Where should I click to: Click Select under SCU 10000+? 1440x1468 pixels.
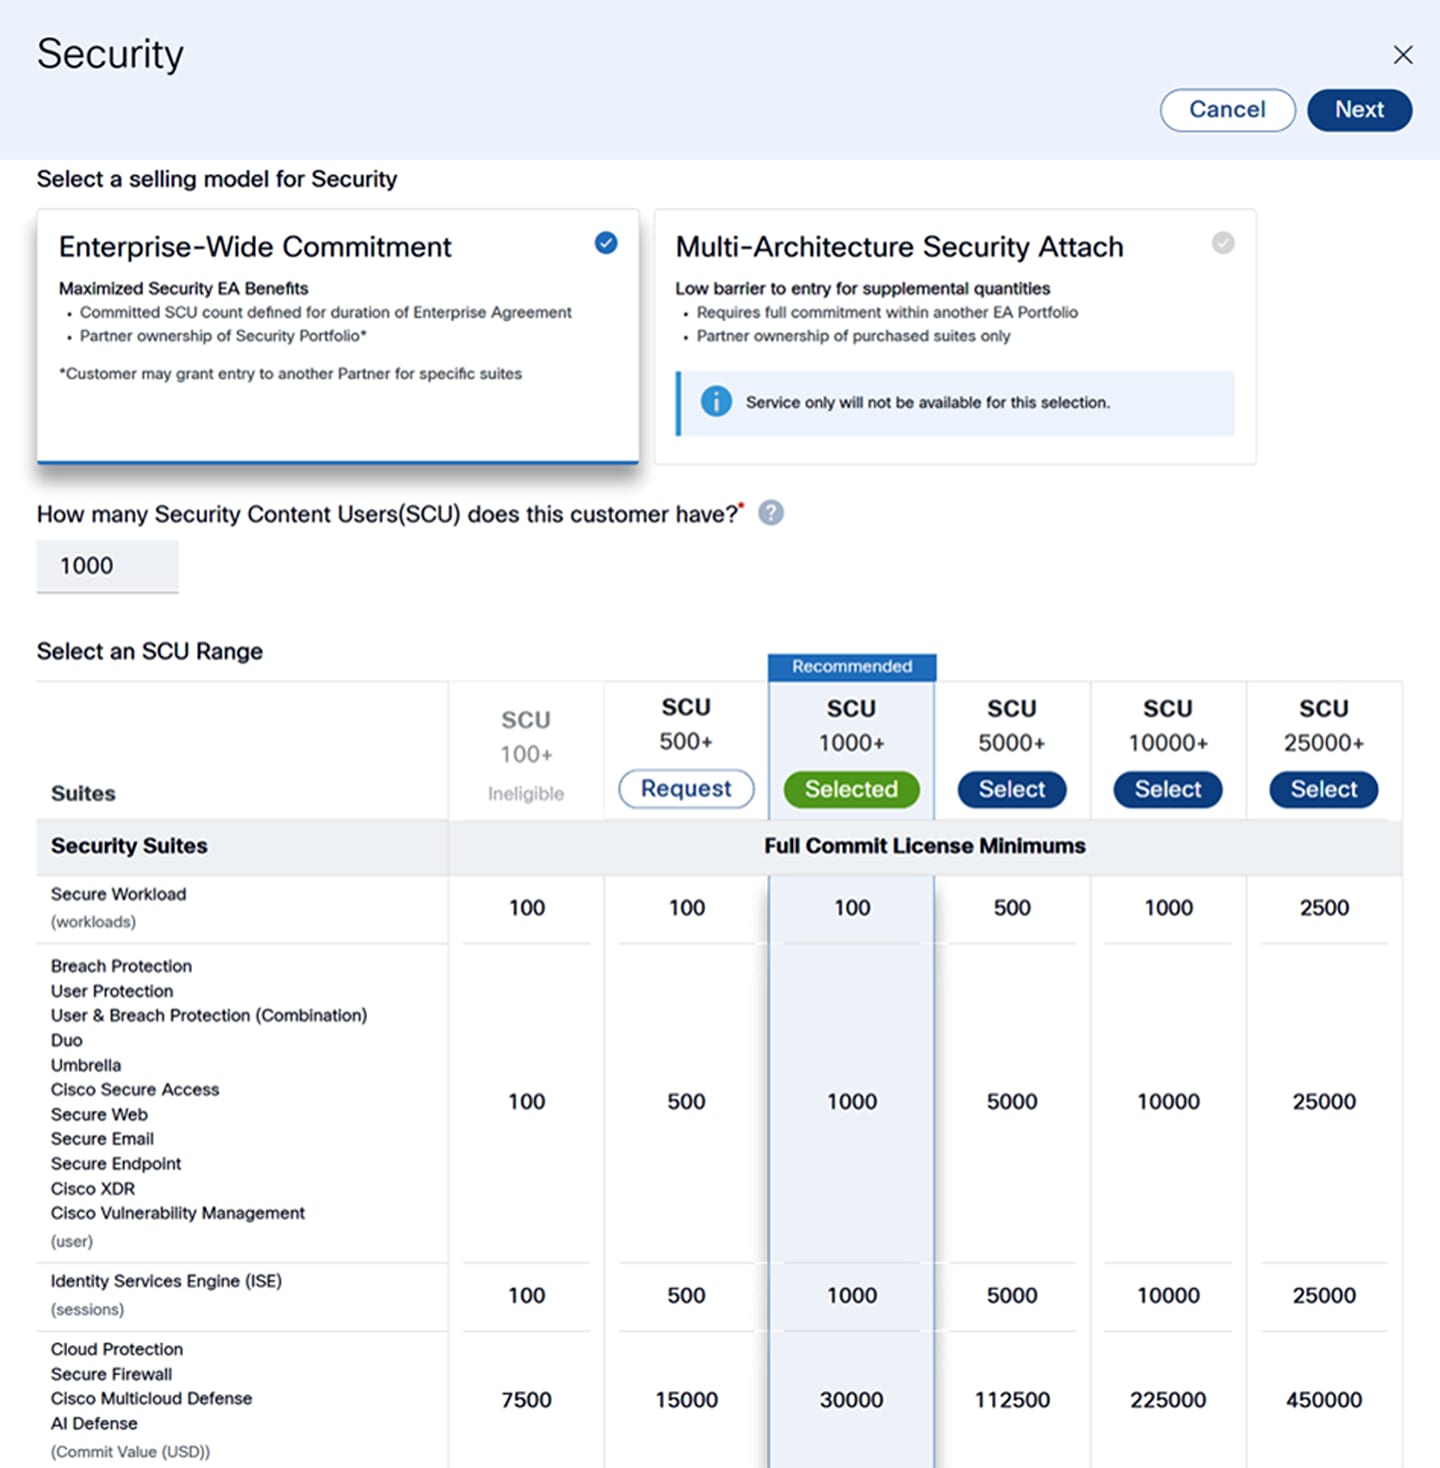1168,790
